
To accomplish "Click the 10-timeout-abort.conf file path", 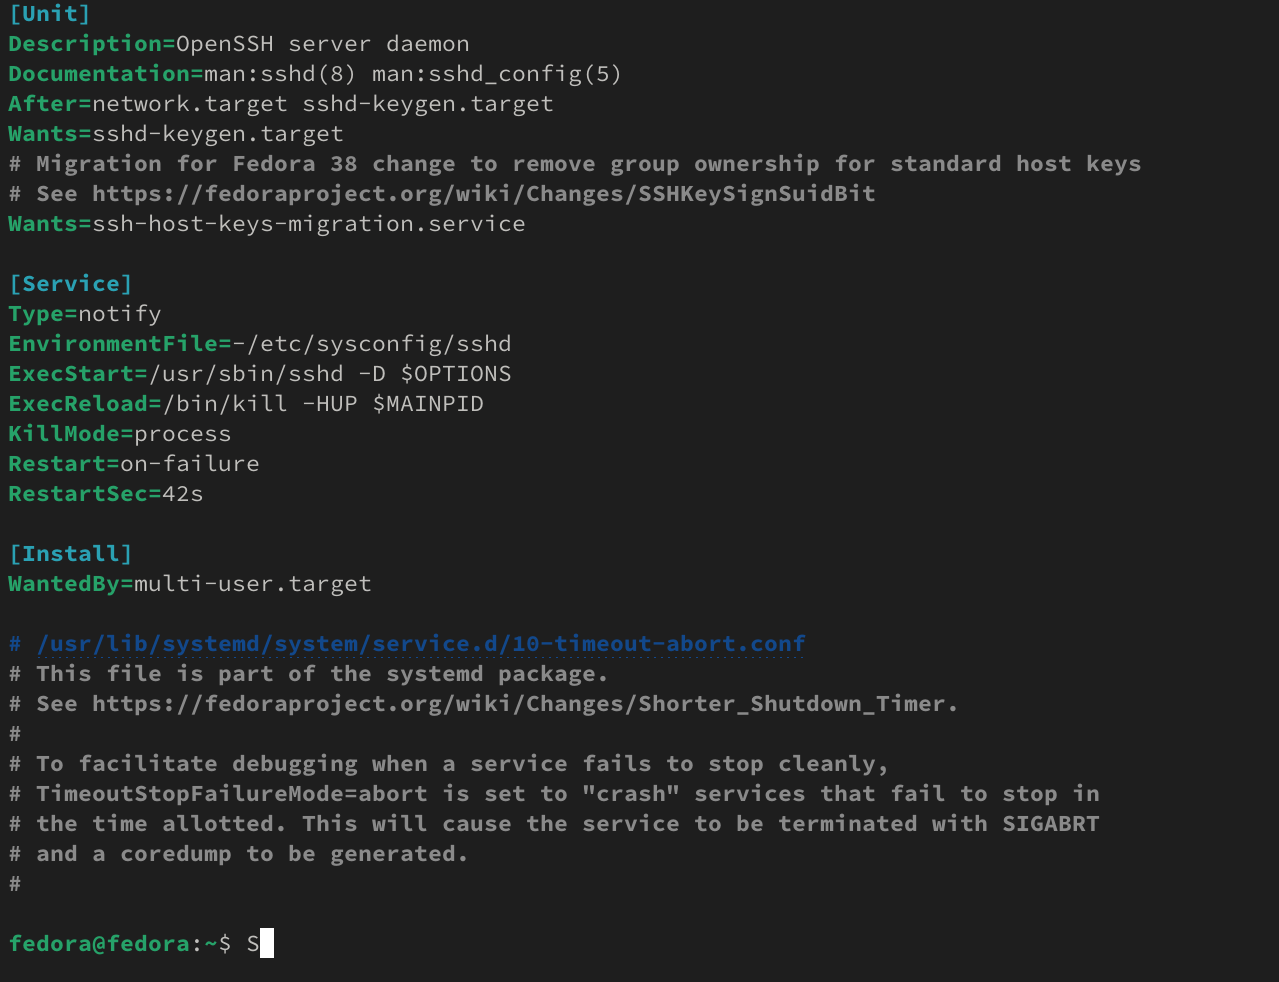I will [421, 644].
